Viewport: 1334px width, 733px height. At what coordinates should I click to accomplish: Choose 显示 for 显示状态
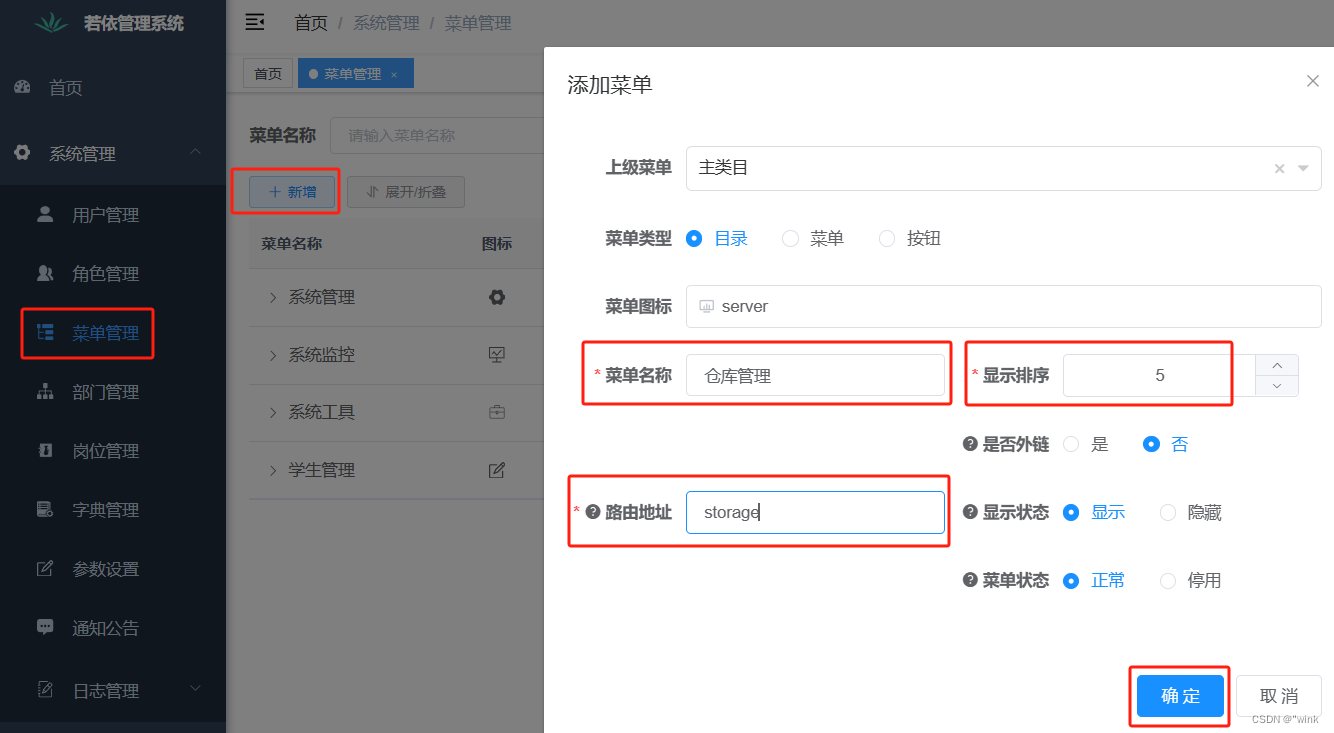coord(1071,512)
